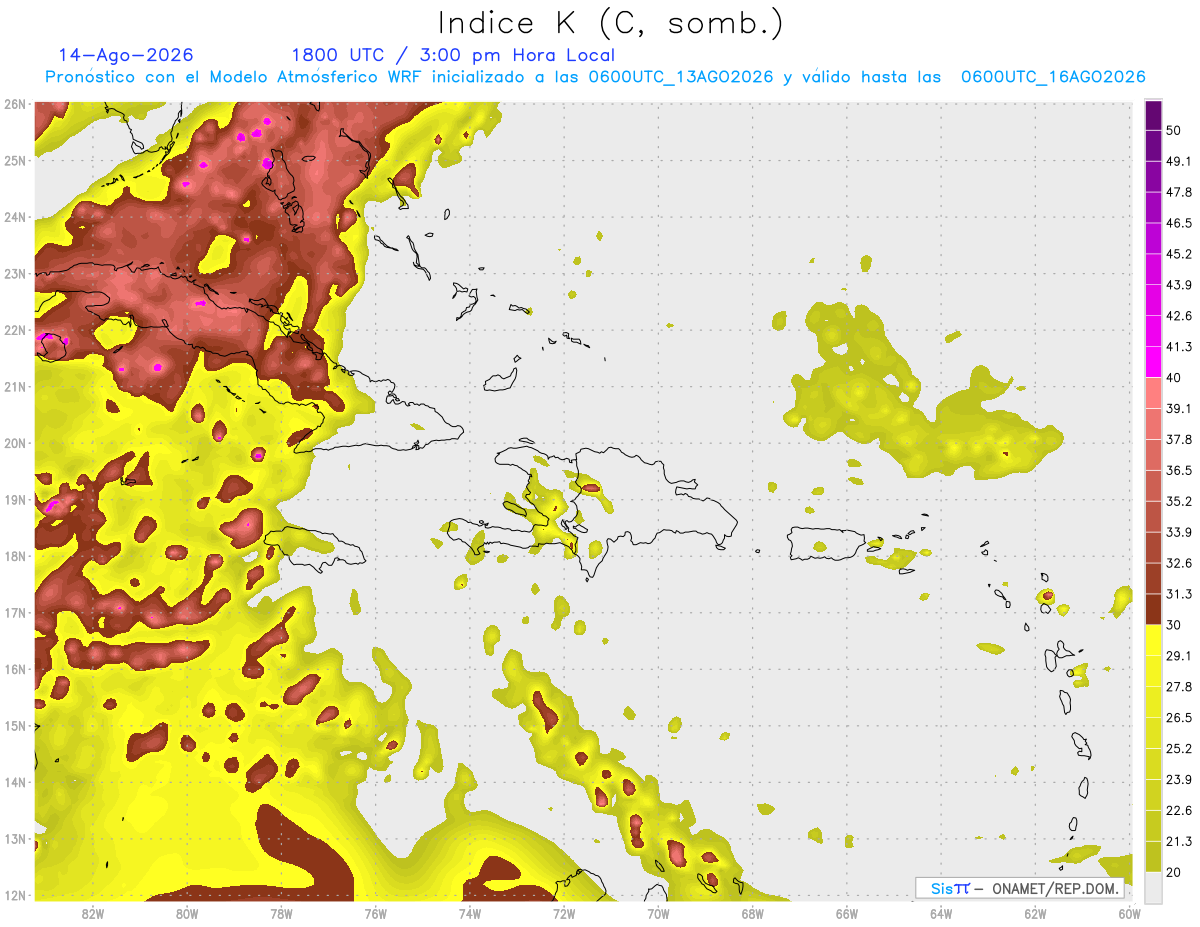Click the colorbar value "37.8"
1200x927 pixels.
(1179, 440)
